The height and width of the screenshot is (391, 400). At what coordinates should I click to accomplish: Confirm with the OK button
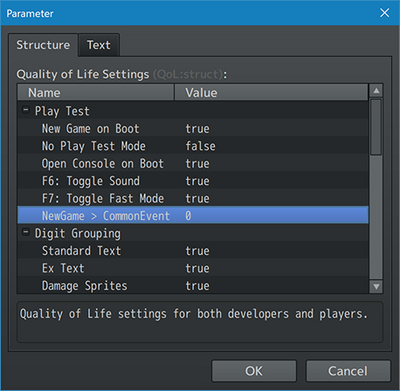coord(254,371)
